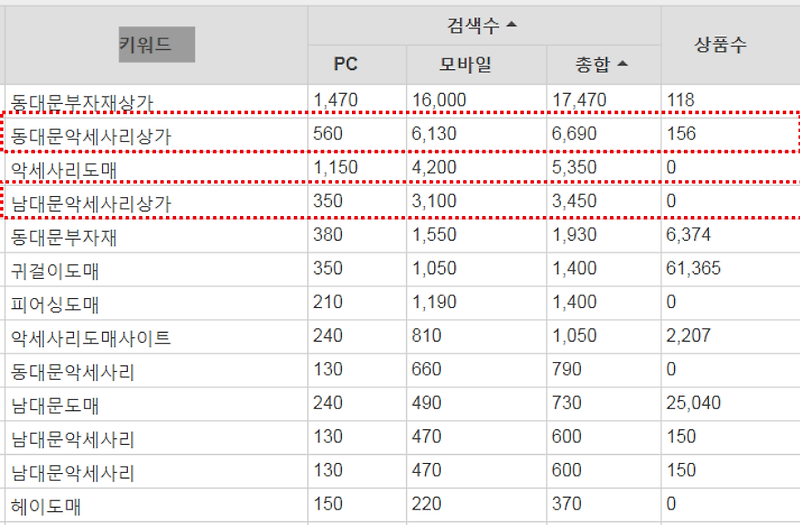
Task: Click PC value 1,470
Action: point(335,100)
